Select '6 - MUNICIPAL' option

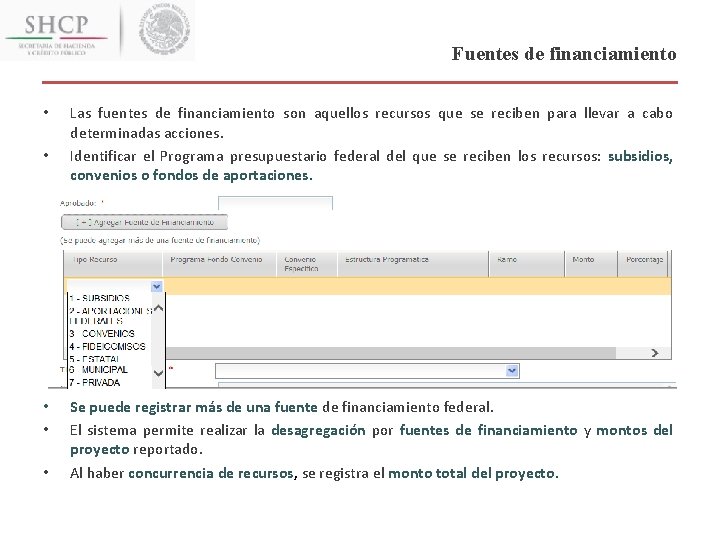tap(98, 370)
